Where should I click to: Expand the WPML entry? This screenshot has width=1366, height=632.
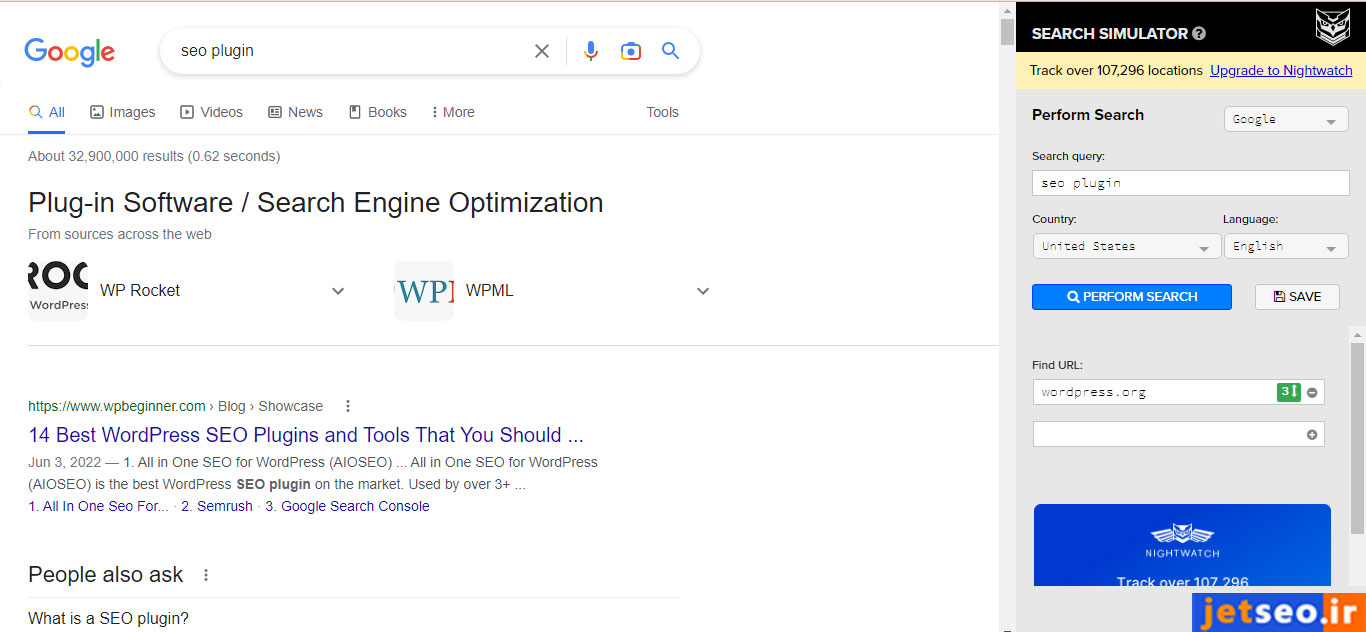(x=703, y=291)
